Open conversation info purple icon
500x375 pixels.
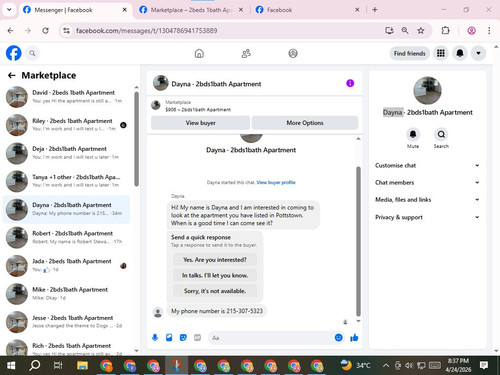350,83
